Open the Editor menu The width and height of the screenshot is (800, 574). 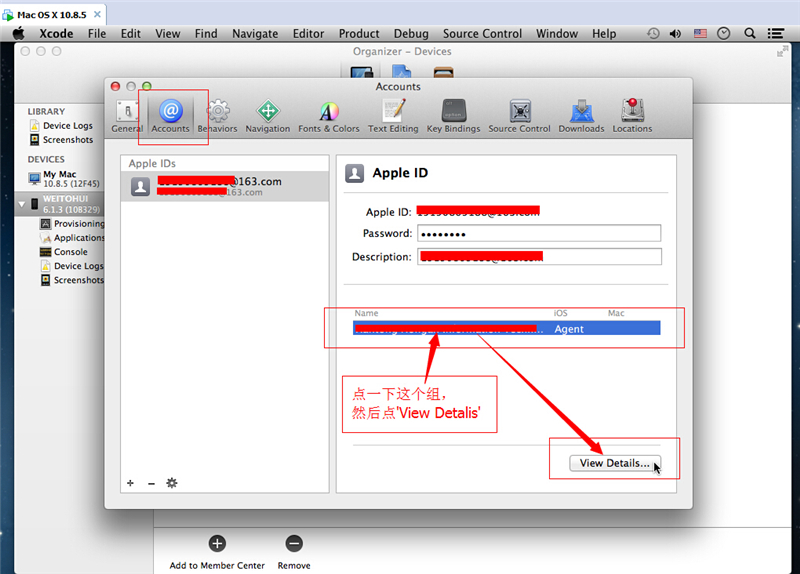(x=308, y=34)
